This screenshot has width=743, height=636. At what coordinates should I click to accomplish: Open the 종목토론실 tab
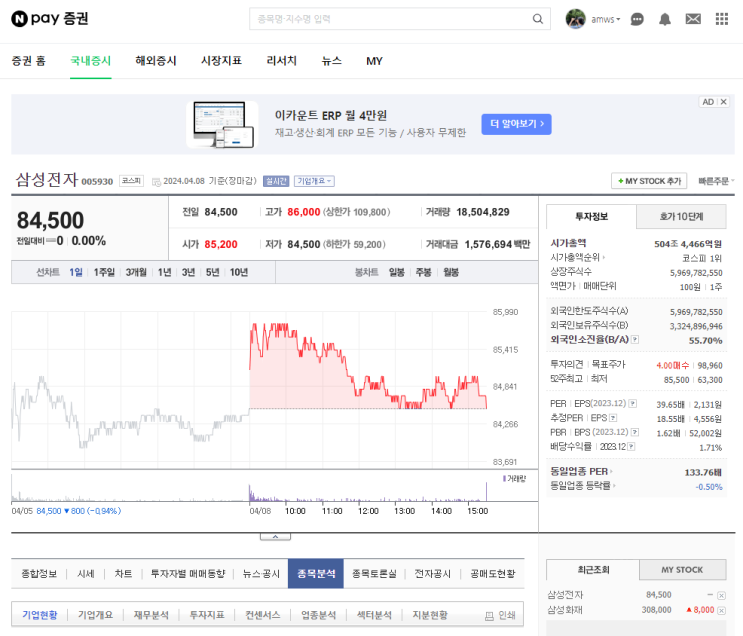(x=374, y=574)
